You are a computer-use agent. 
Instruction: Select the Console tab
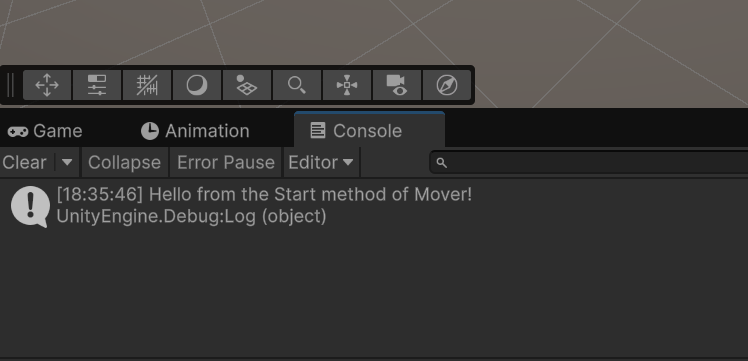coord(369,130)
